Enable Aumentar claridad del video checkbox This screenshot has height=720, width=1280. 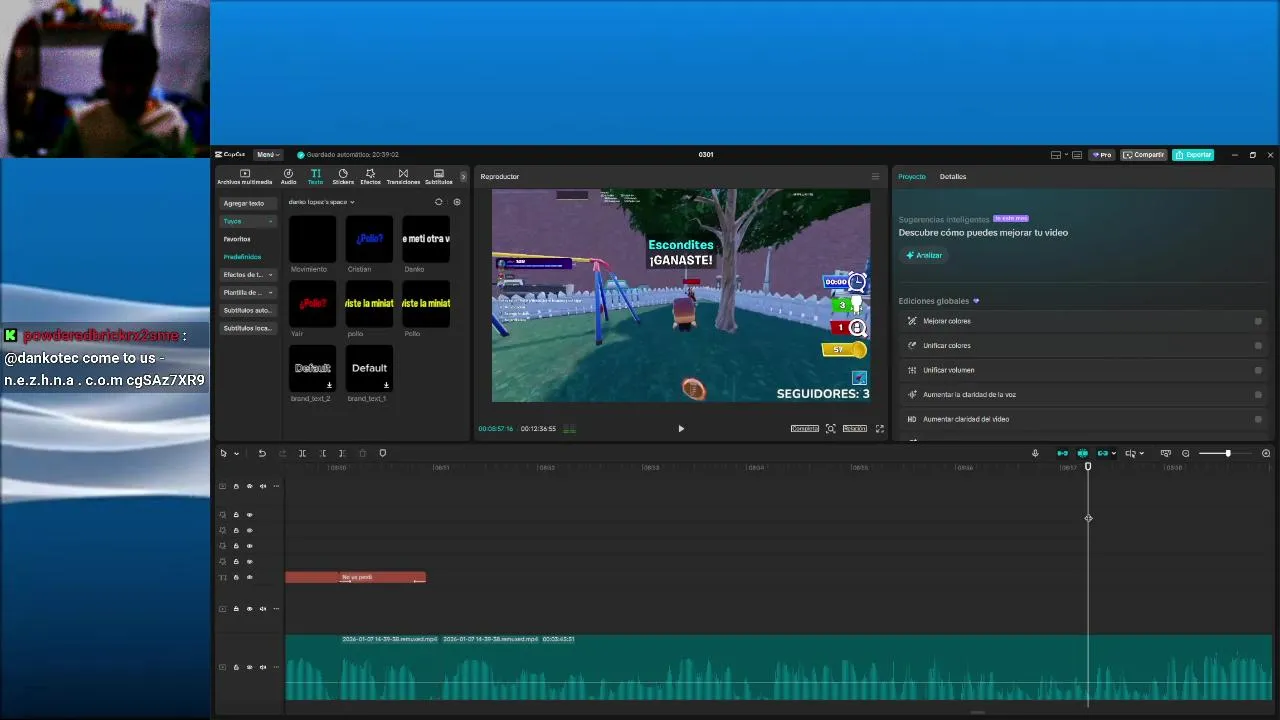(1258, 419)
